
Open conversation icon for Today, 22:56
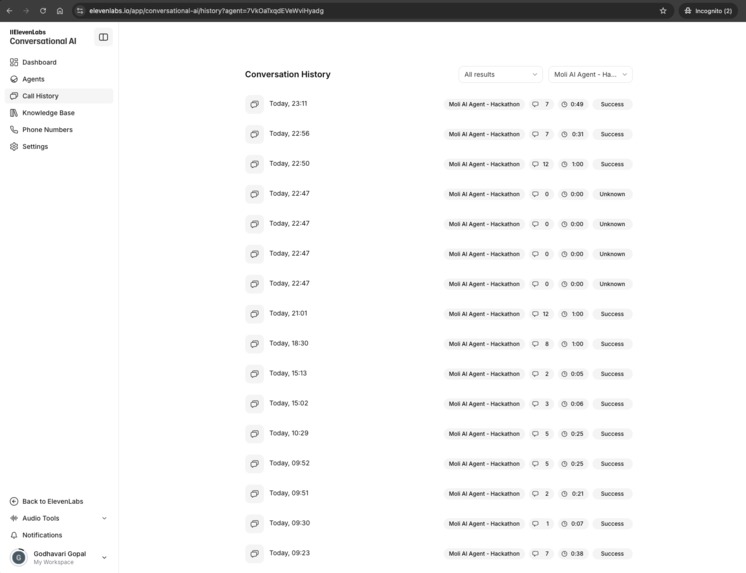255,134
